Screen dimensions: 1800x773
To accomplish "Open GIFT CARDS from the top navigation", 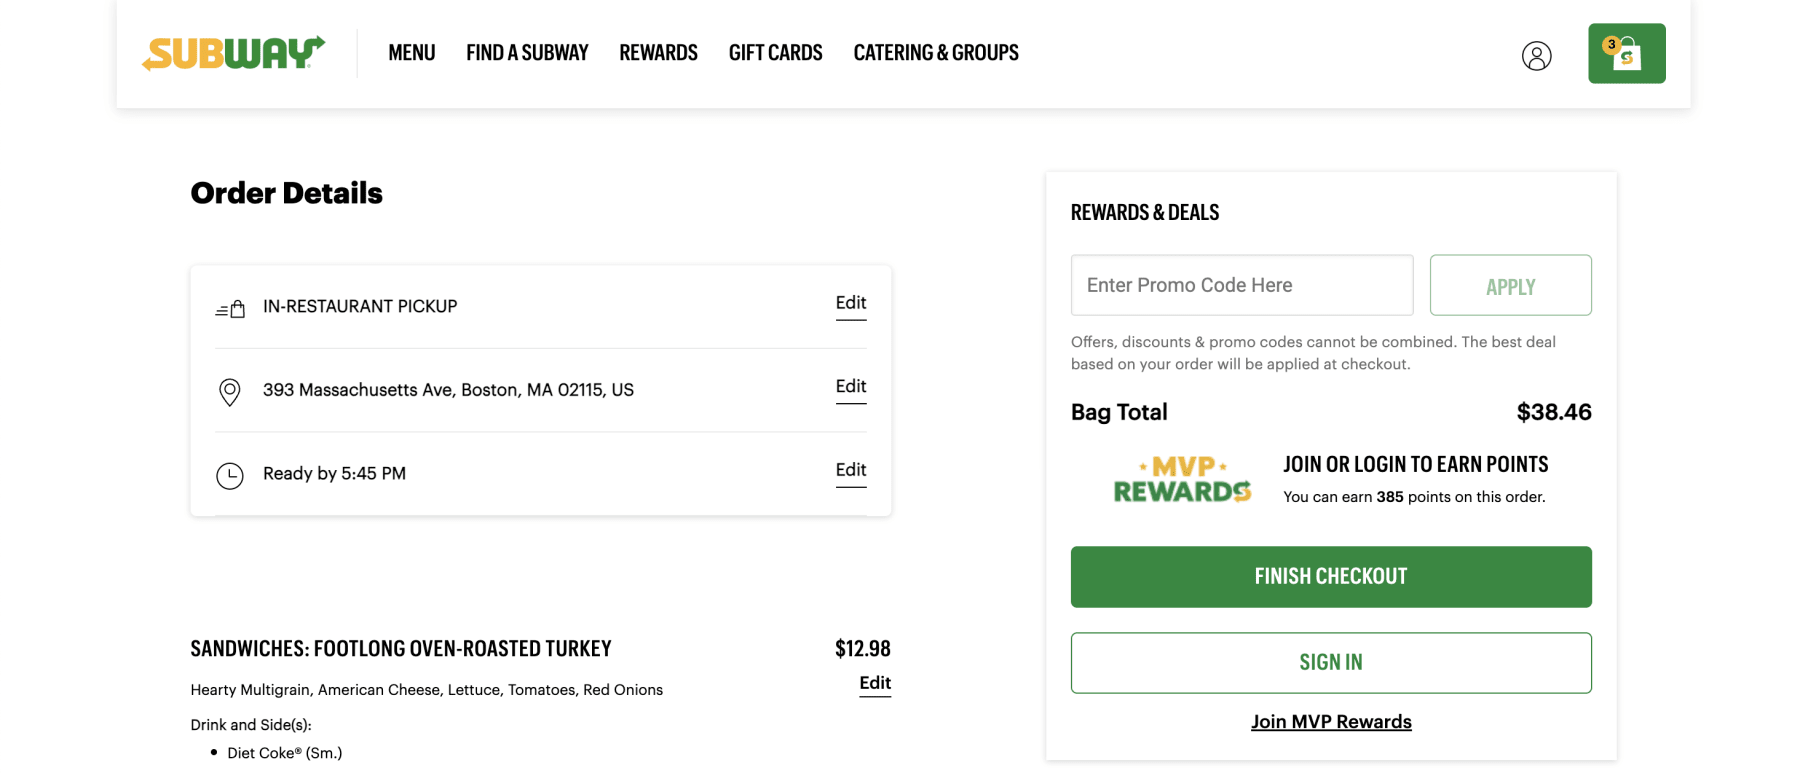I will click(775, 52).
